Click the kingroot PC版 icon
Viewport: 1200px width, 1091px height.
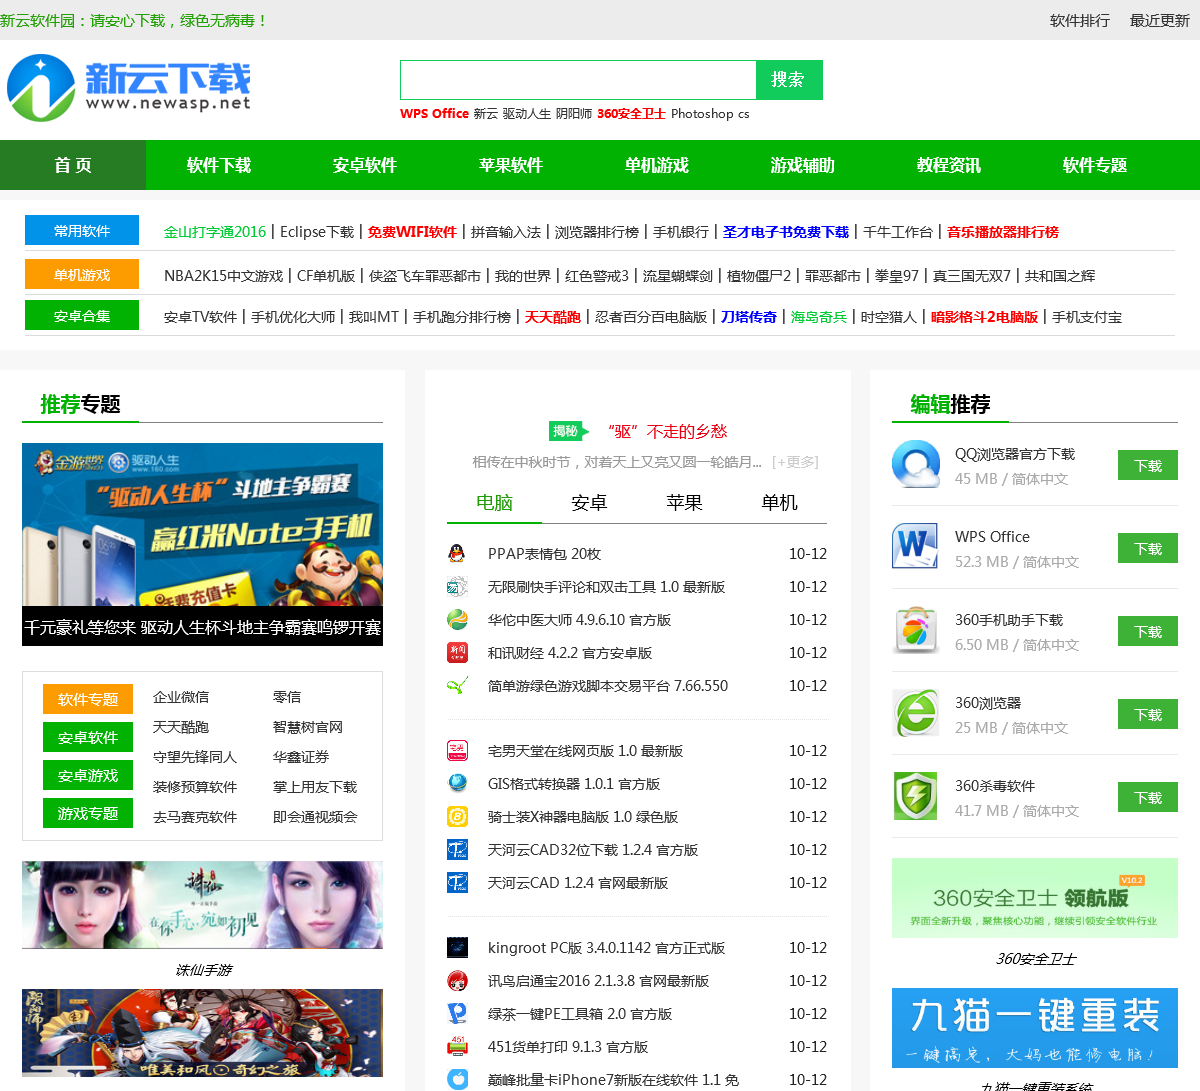pyautogui.click(x=457, y=948)
